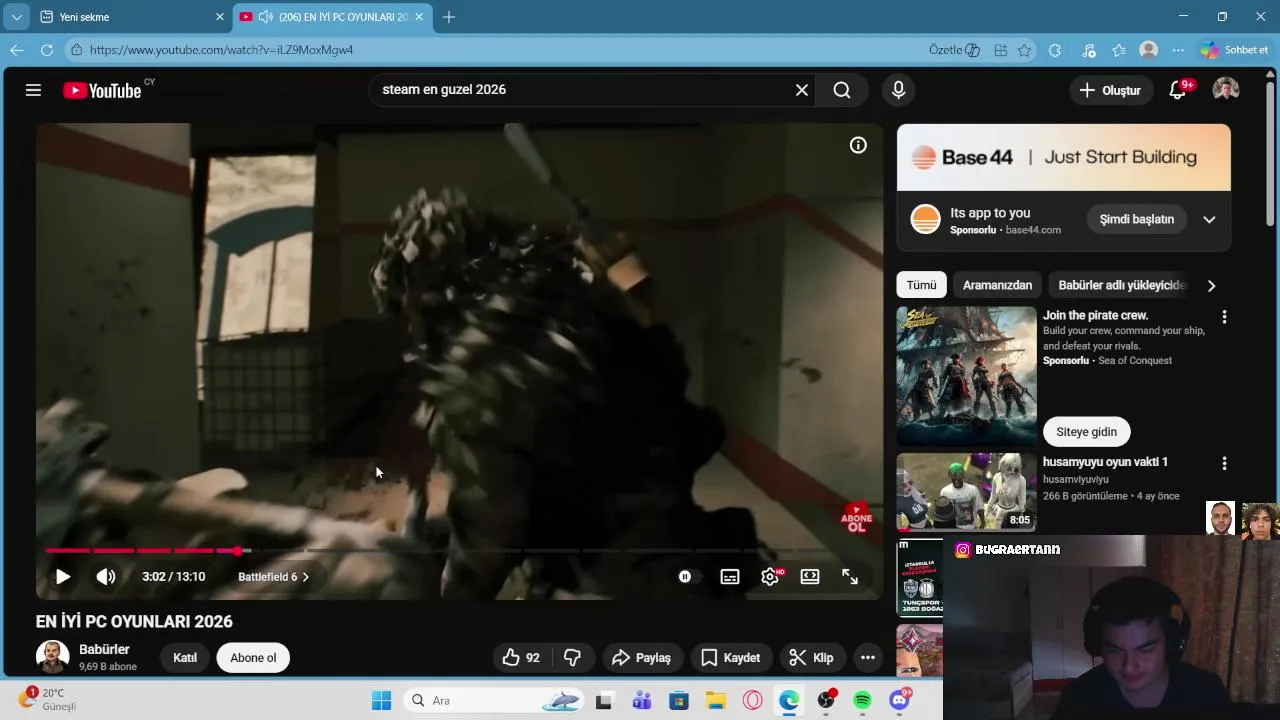
Task: Open options for husamyuyu oyun vakti video
Action: click(x=1224, y=464)
